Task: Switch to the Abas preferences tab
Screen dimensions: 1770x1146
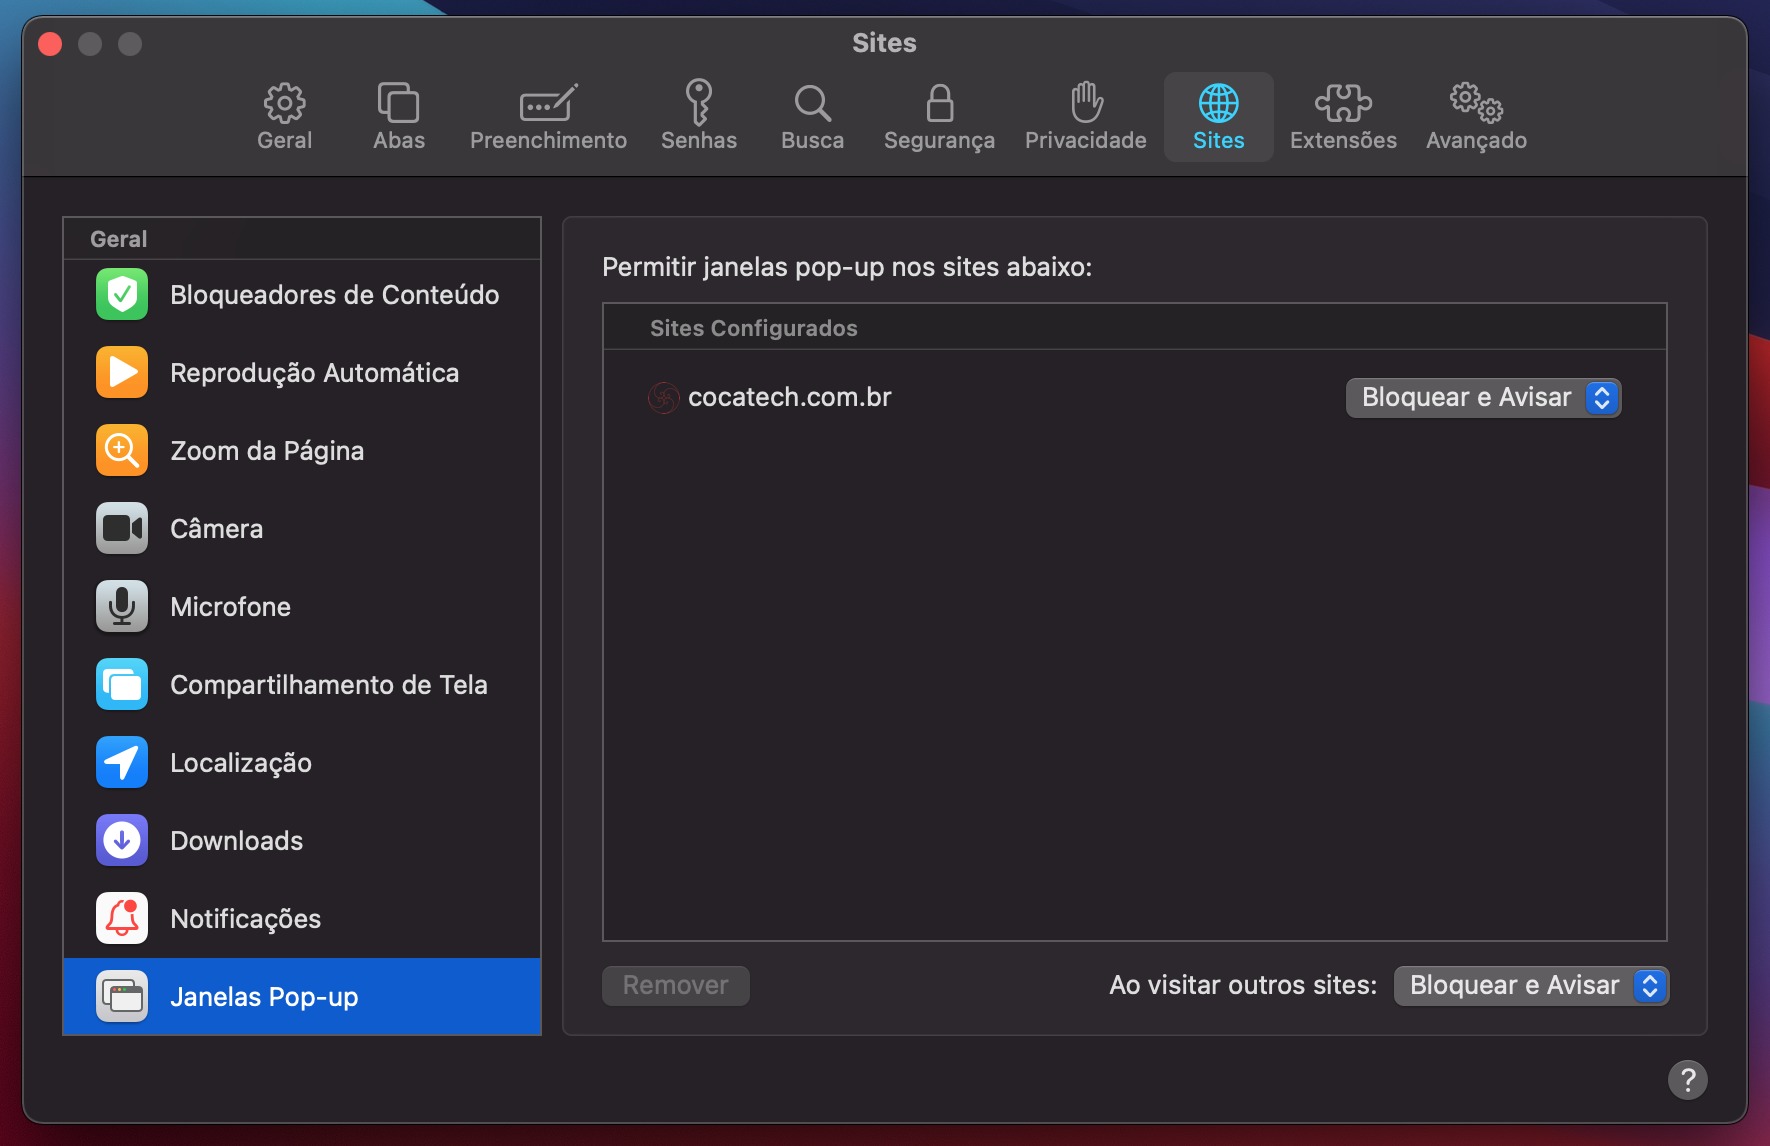Action: click(399, 115)
